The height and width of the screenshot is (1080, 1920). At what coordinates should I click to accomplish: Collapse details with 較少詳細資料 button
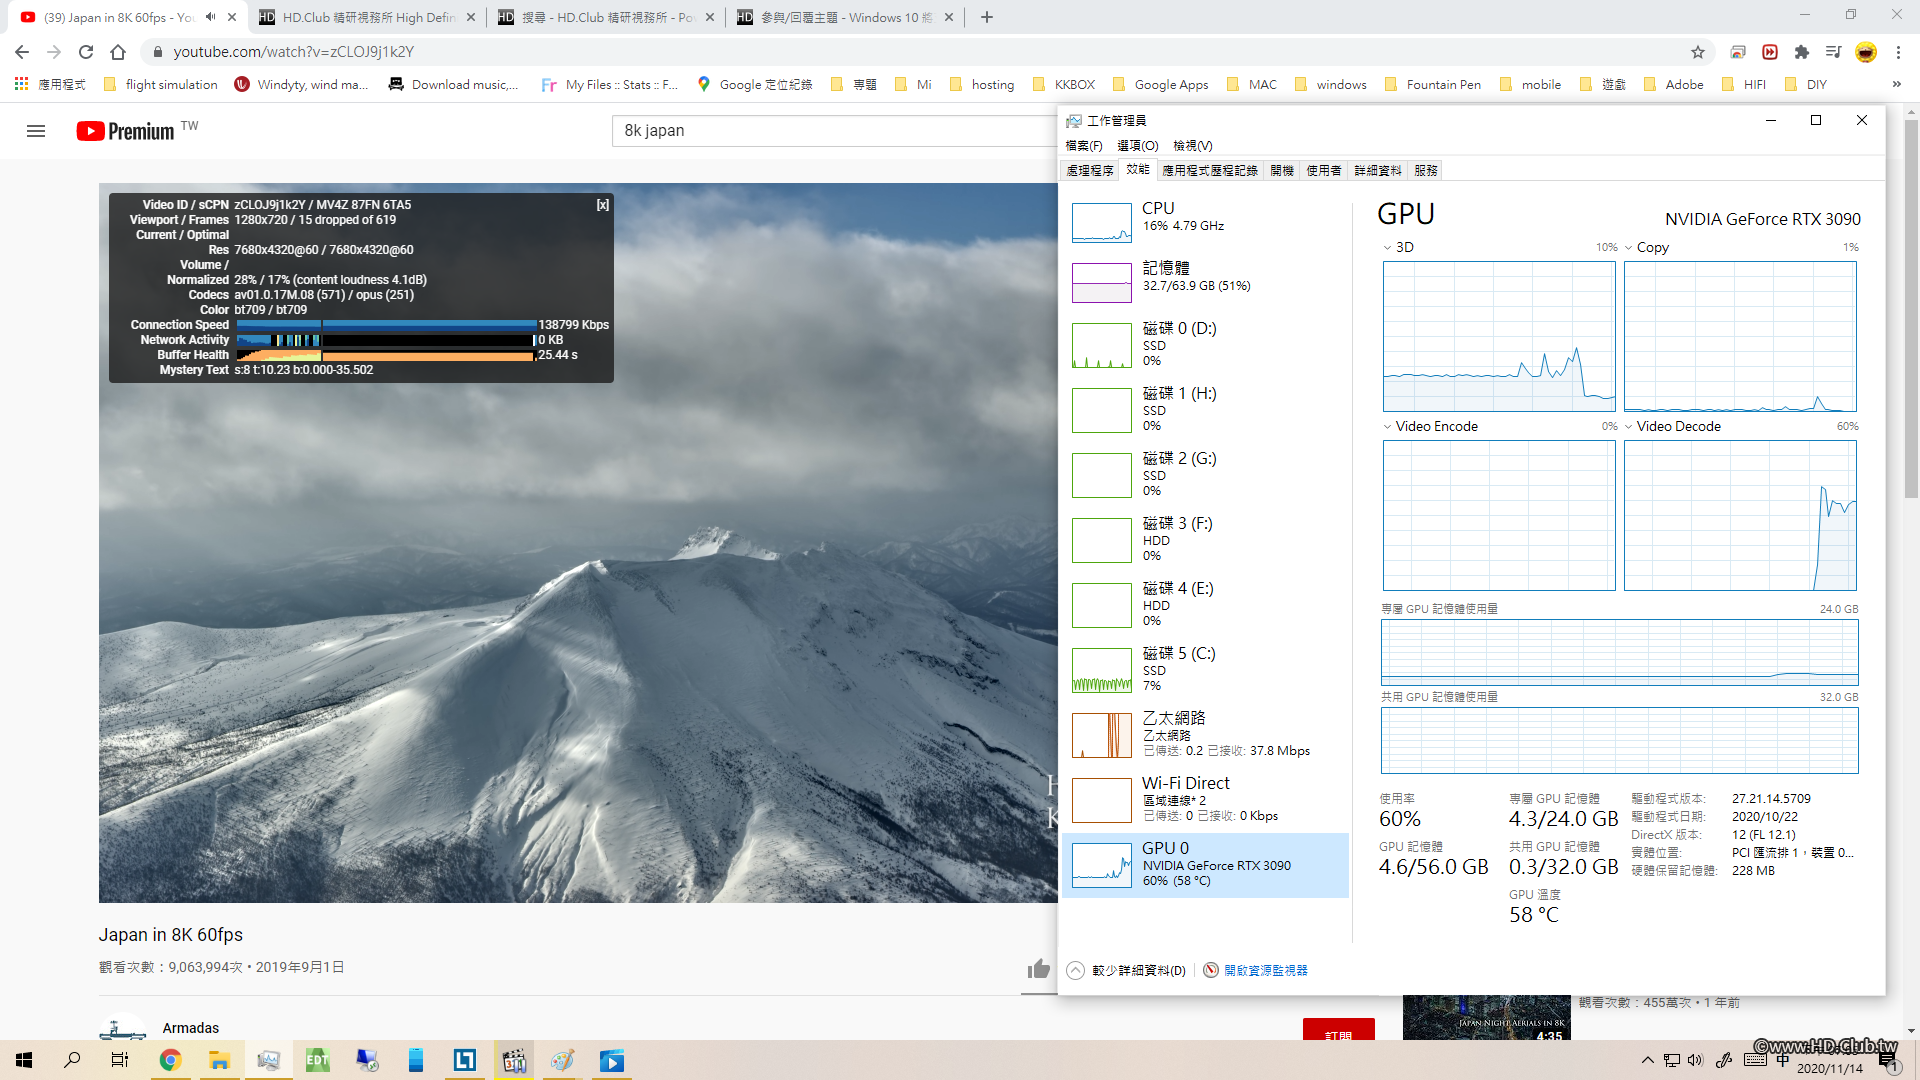click(x=1127, y=971)
